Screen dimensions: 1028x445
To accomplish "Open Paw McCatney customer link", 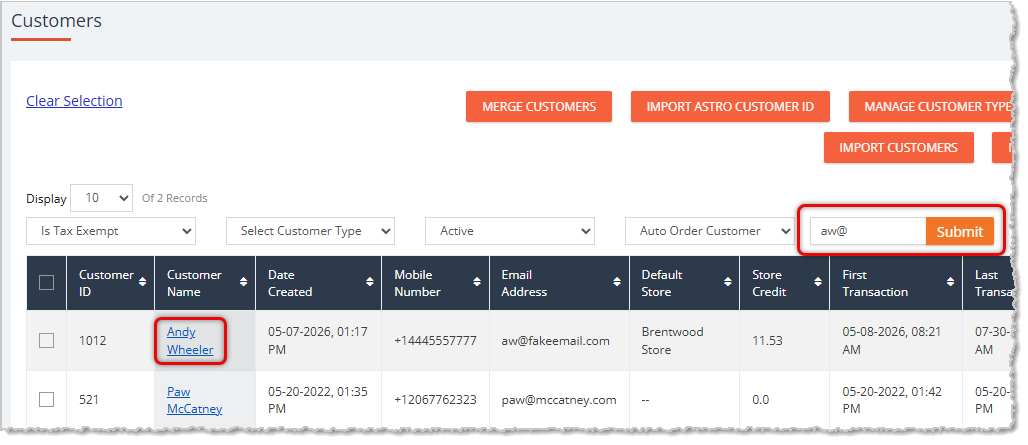I will point(194,400).
